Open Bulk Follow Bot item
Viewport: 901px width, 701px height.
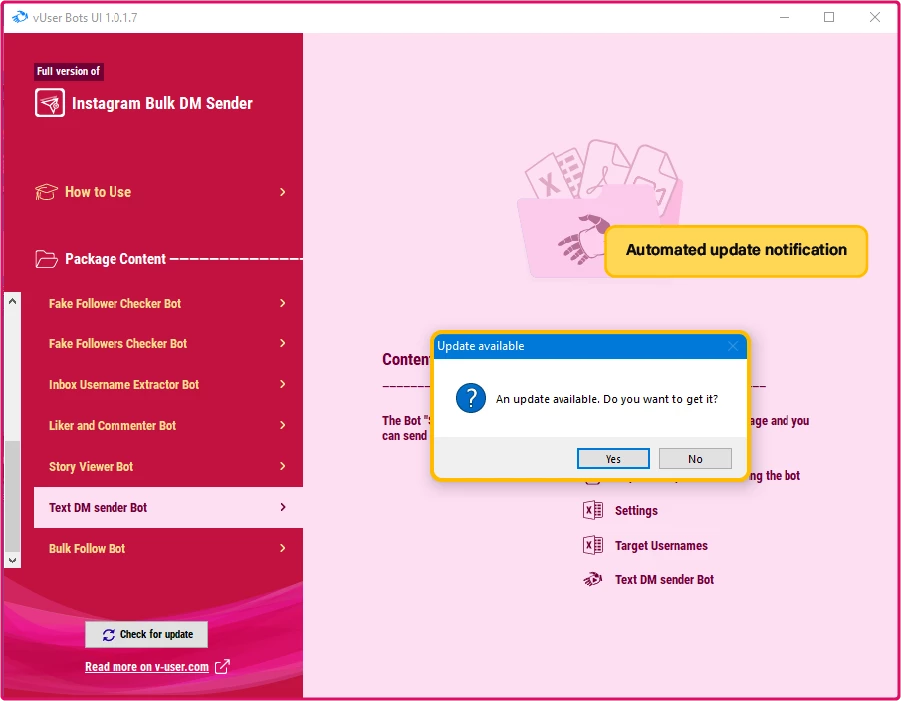click(x=168, y=549)
